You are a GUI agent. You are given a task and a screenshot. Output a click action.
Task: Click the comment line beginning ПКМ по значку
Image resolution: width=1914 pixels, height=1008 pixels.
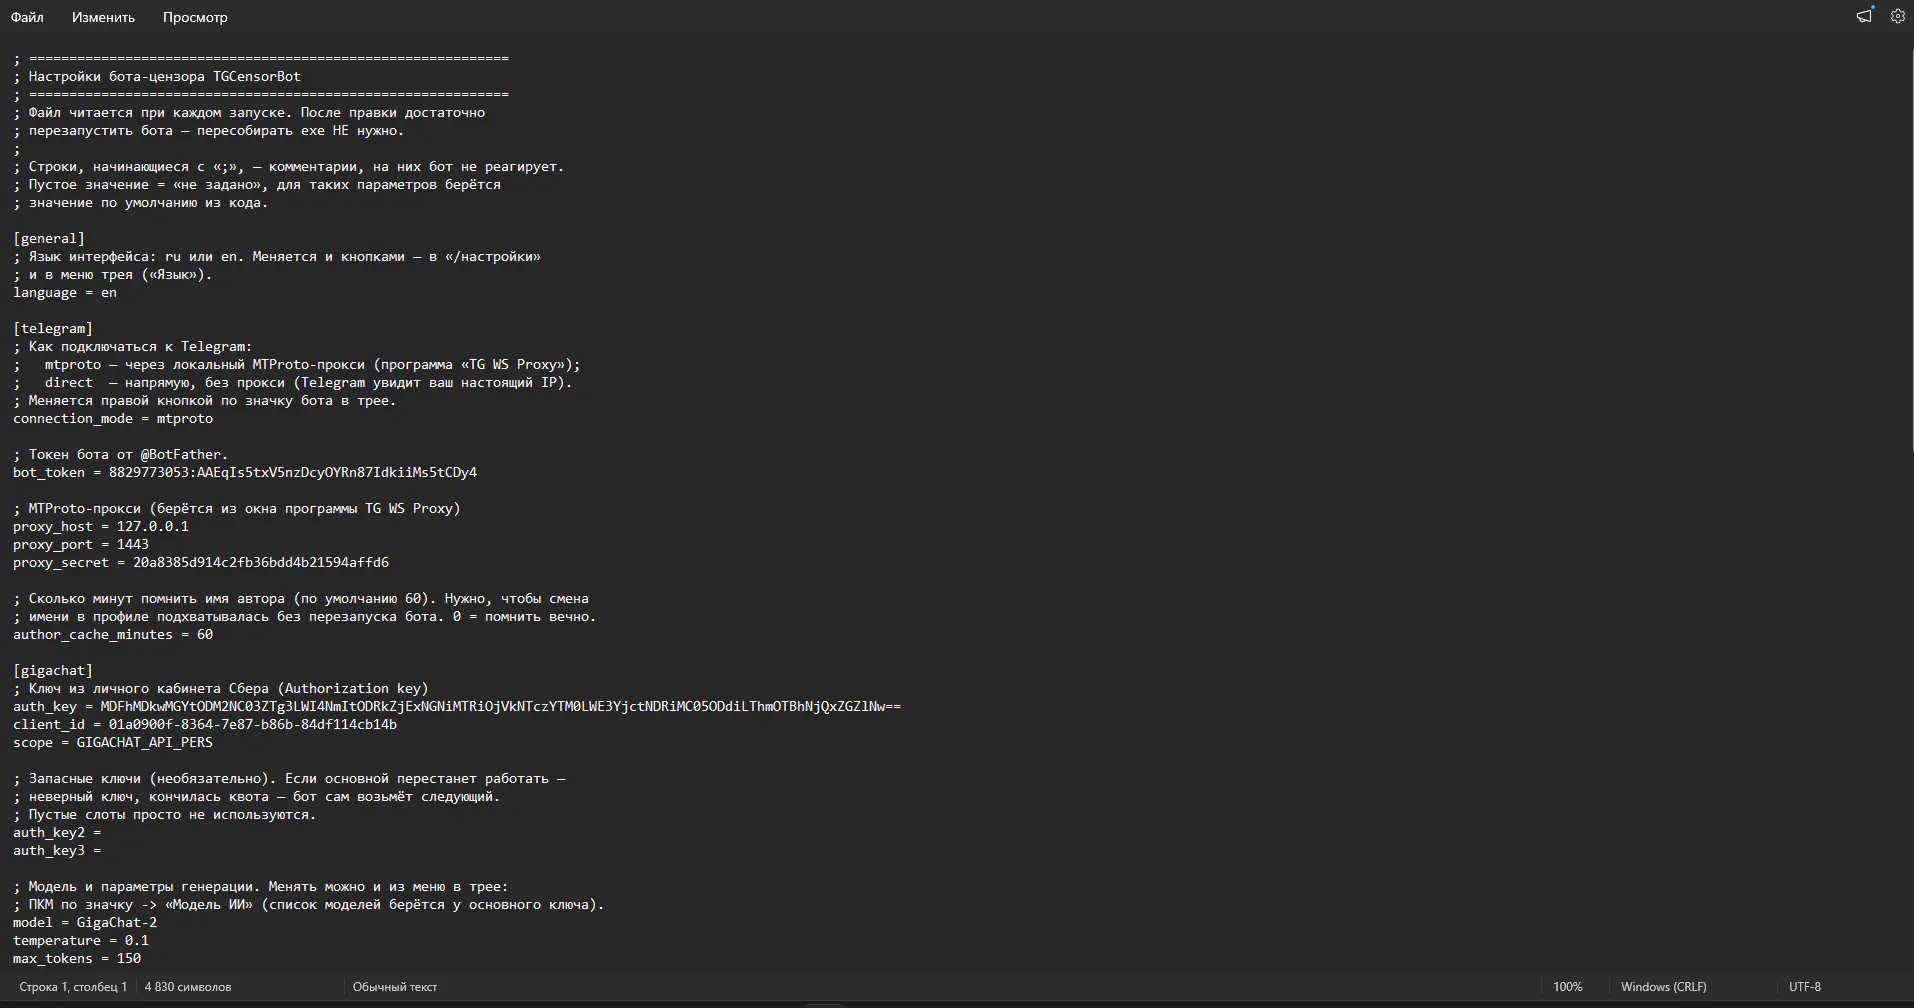309,904
